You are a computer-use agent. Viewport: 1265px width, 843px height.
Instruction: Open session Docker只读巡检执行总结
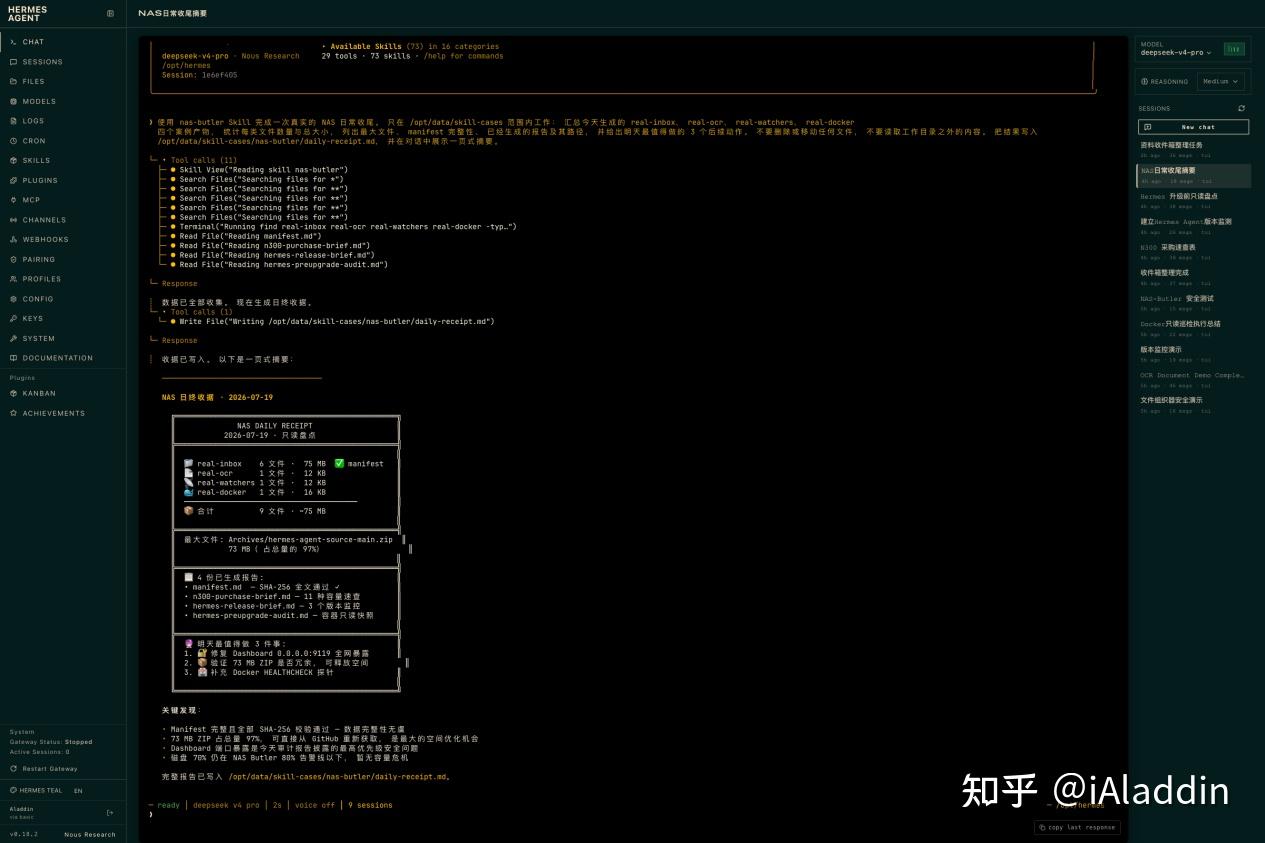[1194, 328]
